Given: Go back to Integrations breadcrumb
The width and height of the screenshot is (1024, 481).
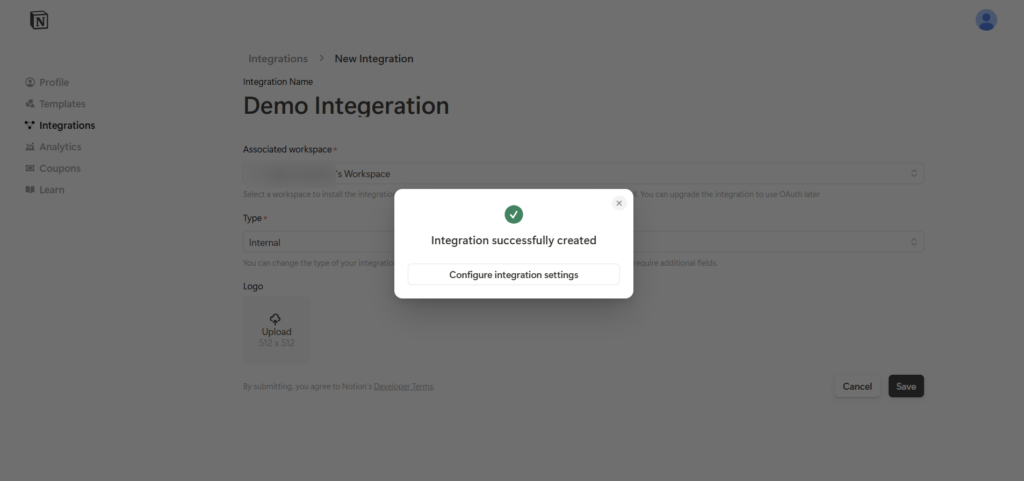Looking at the screenshot, I should click(278, 59).
